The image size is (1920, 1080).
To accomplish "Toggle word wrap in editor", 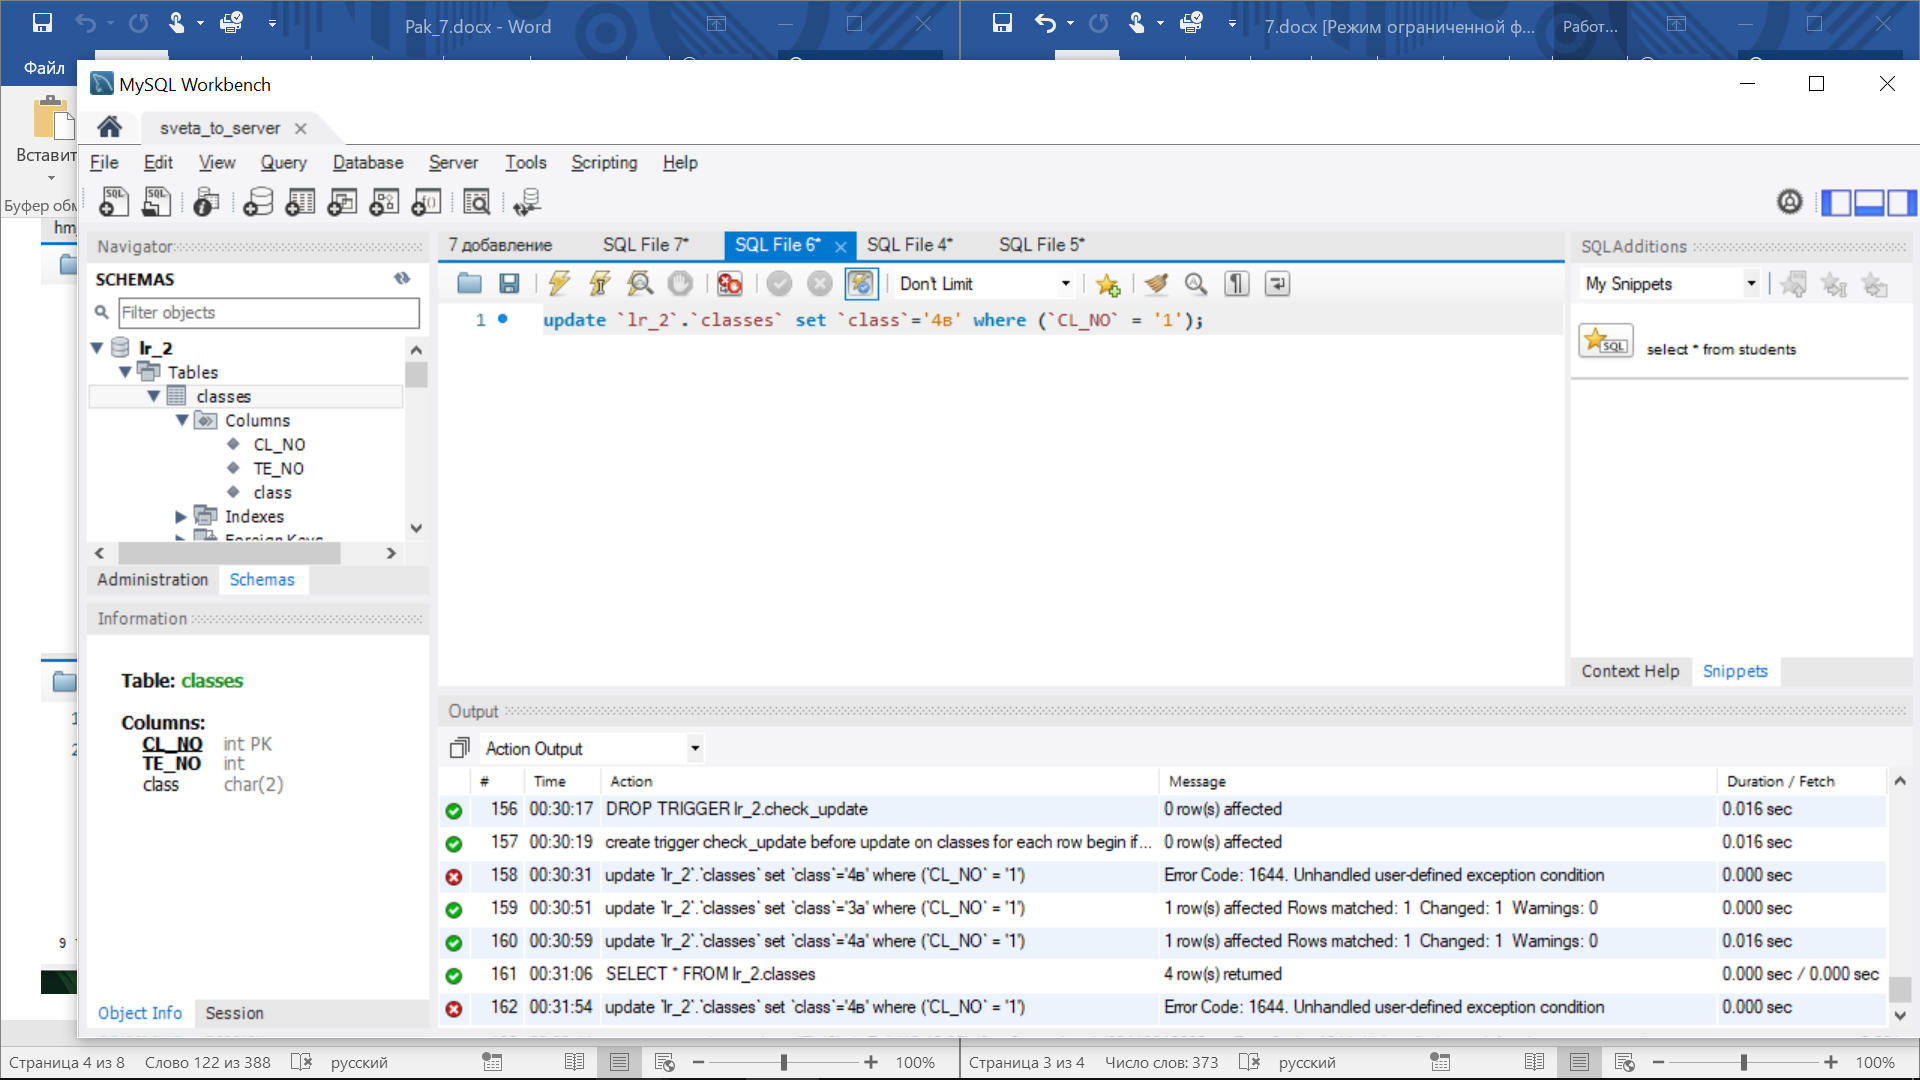I will click(x=1277, y=284).
